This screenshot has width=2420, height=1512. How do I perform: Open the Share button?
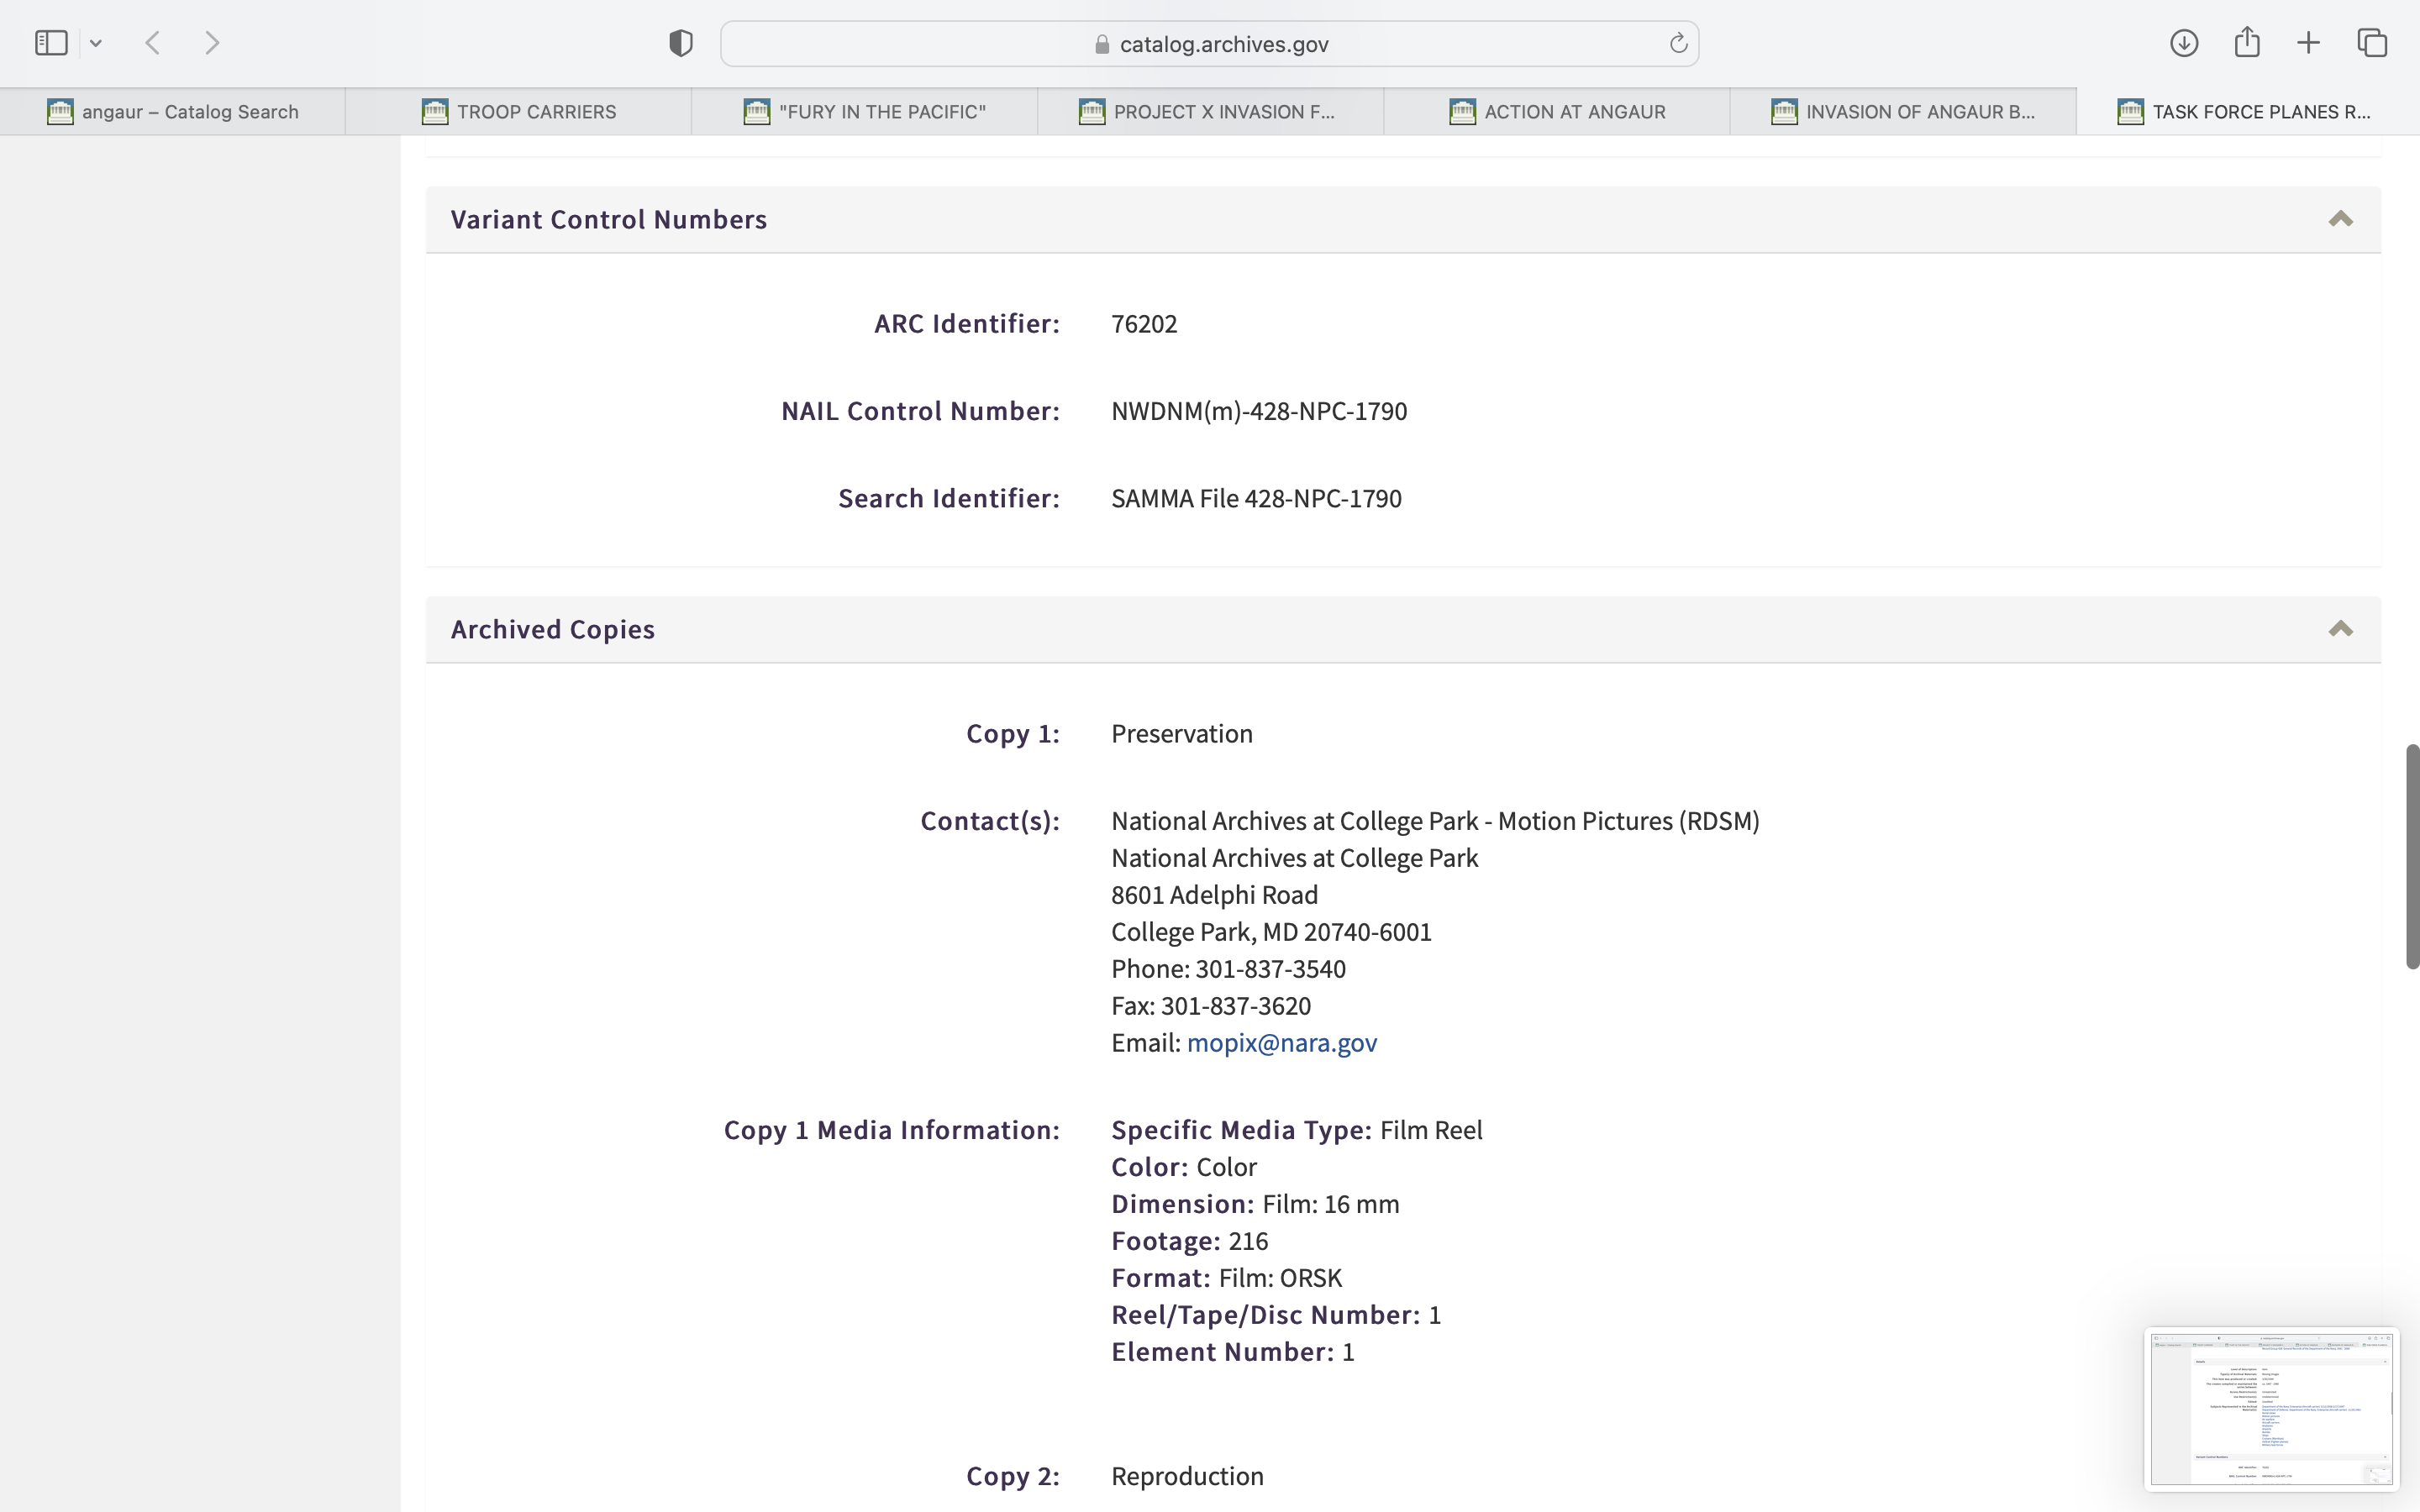(x=2247, y=43)
